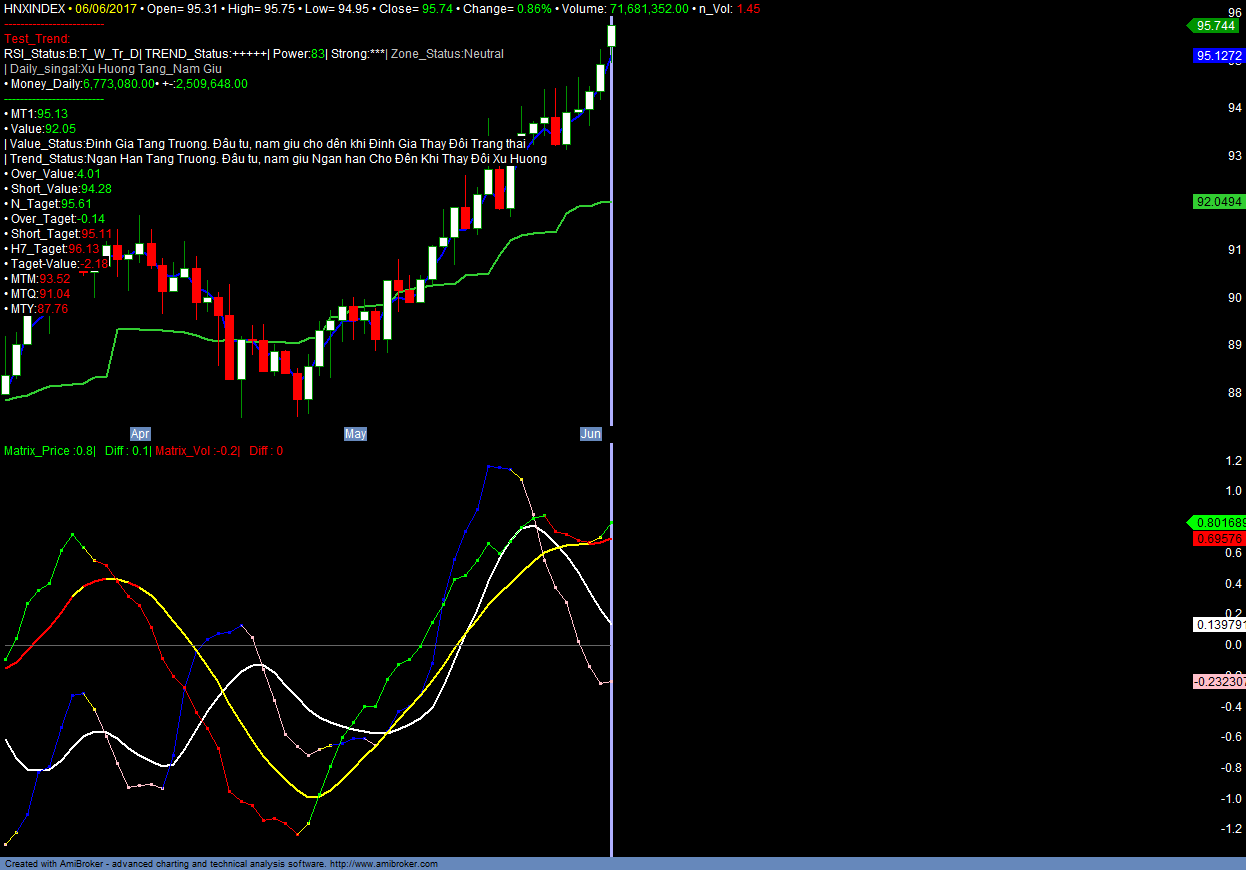
Task: Click the Money_Daily value text
Action: [125, 84]
